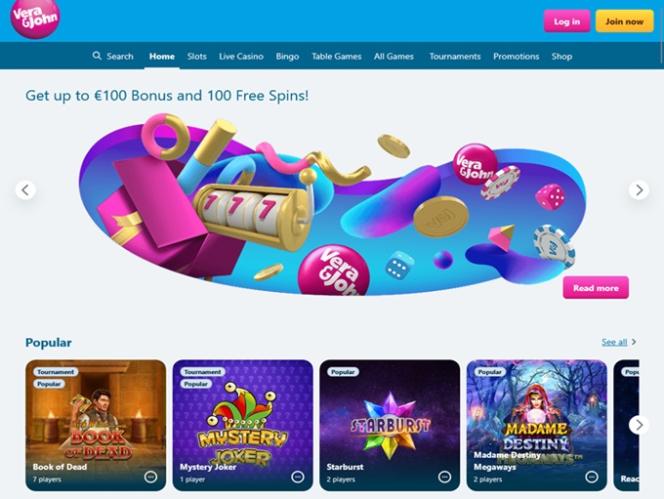Click the Search field in navigation
Image resolution: width=664 pixels, height=499 pixels.
point(113,56)
